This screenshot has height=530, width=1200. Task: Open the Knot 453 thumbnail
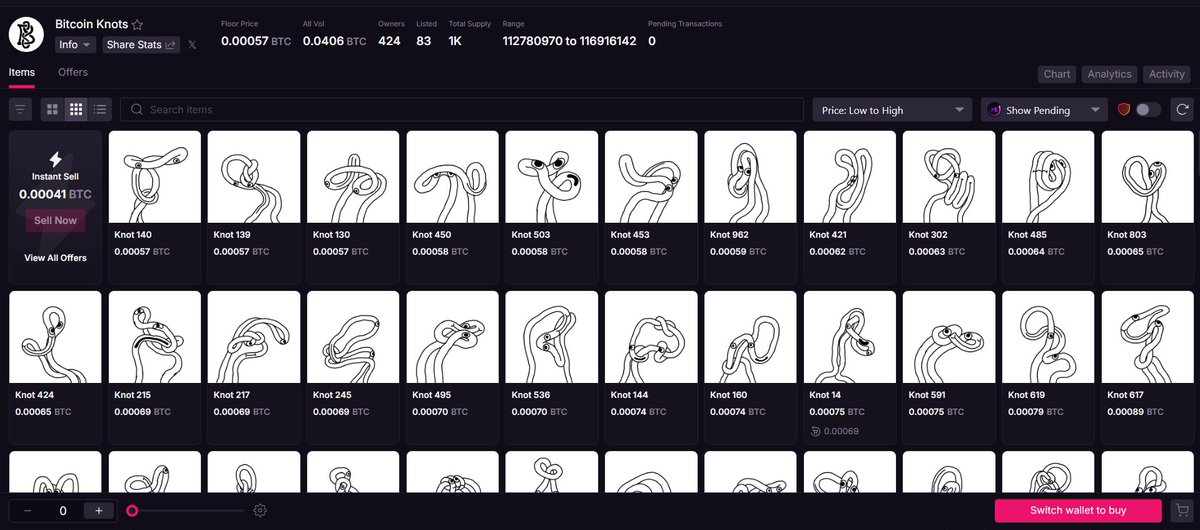tap(651, 177)
